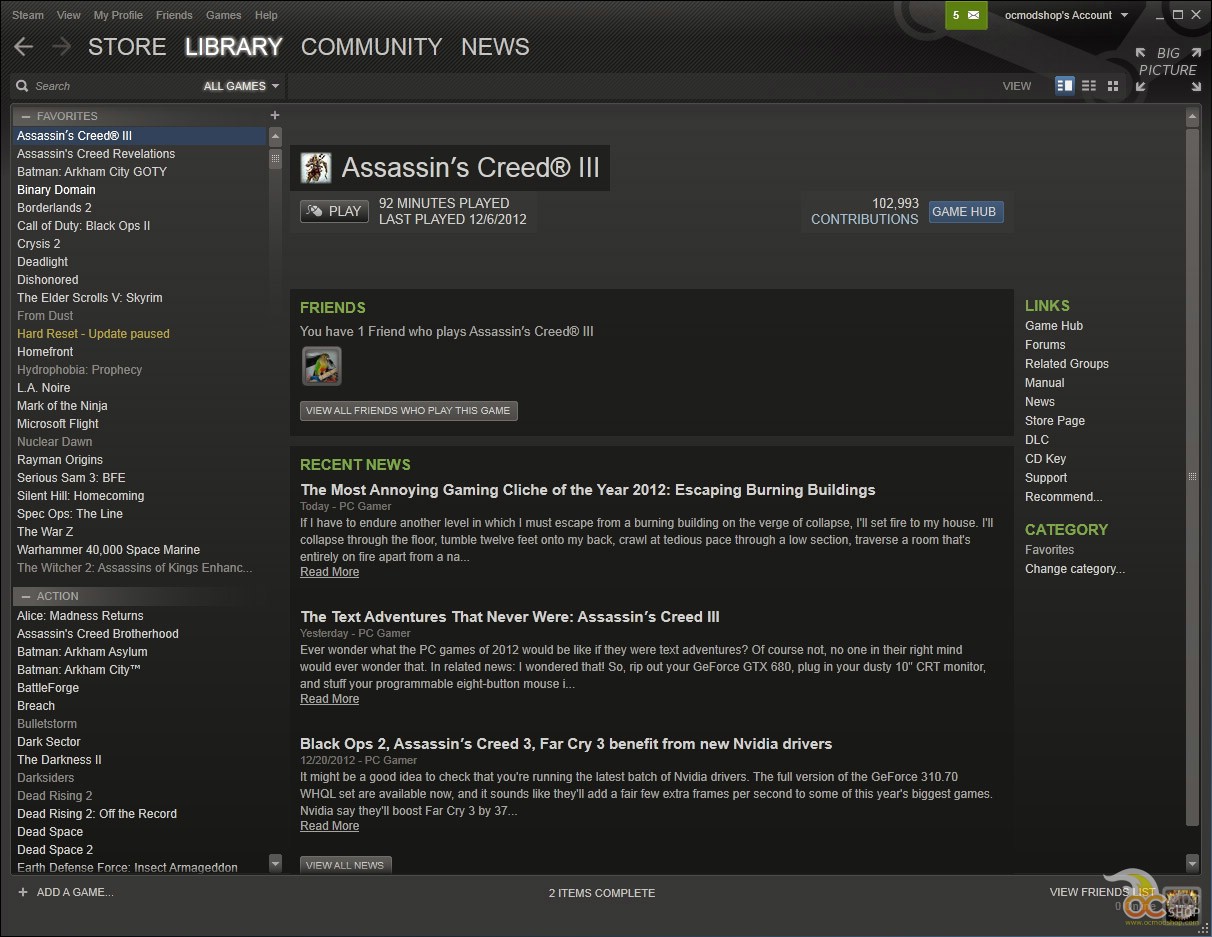1212x937 pixels.
Task: Click the Recommend link
Action: point(1064,497)
